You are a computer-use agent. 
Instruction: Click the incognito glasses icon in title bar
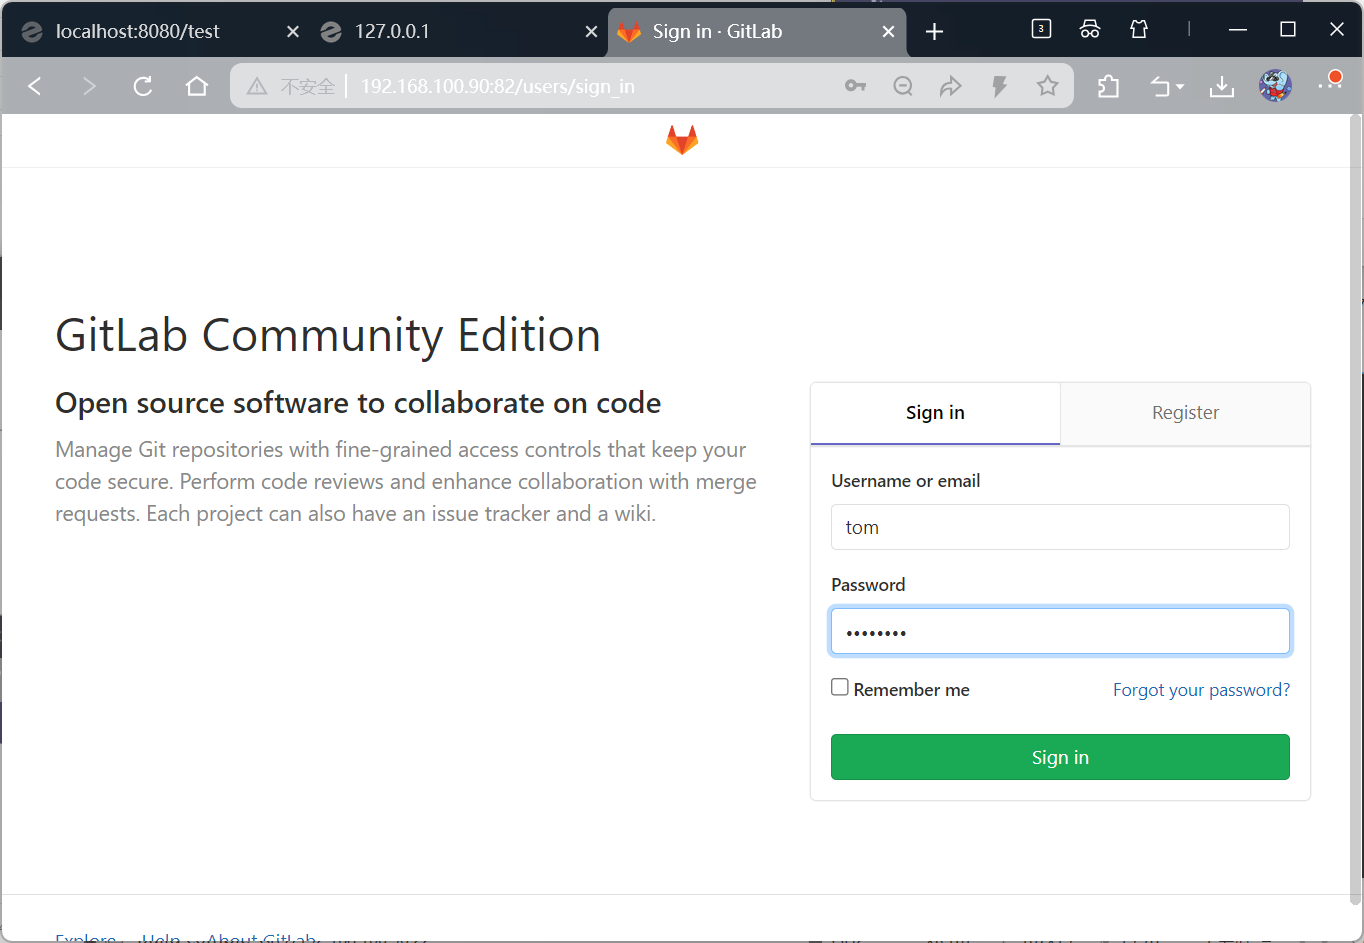(1090, 29)
